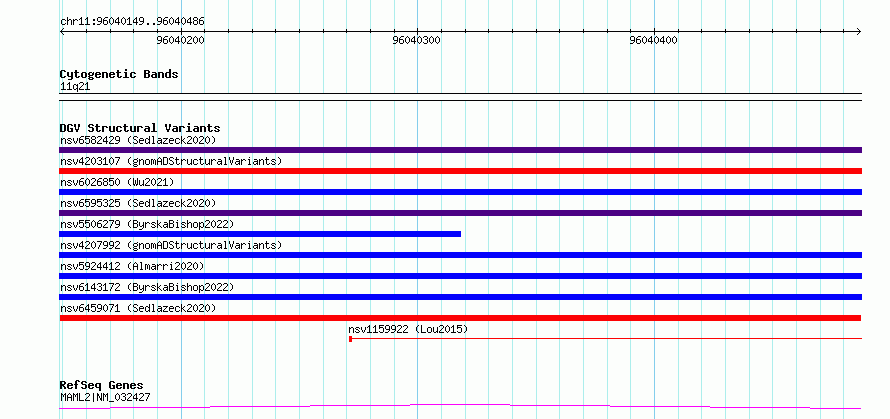Click the short blue bar under nsv5506279
Image resolution: width=890 pixels, height=419 pixels.
click(x=260, y=234)
